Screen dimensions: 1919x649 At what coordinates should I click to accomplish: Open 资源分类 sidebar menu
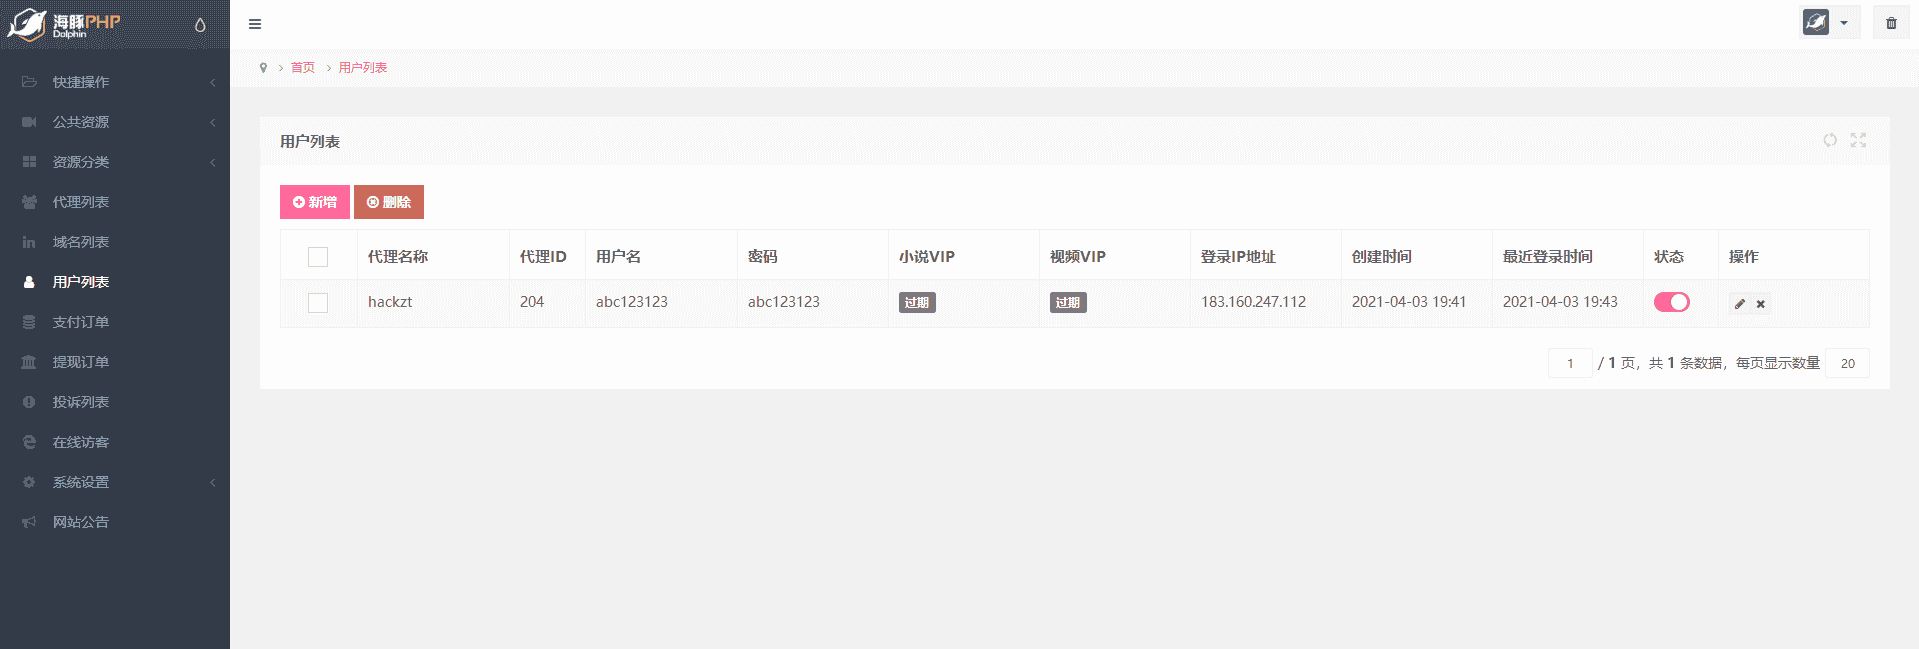pyautogui.click(x=115, y=162)
